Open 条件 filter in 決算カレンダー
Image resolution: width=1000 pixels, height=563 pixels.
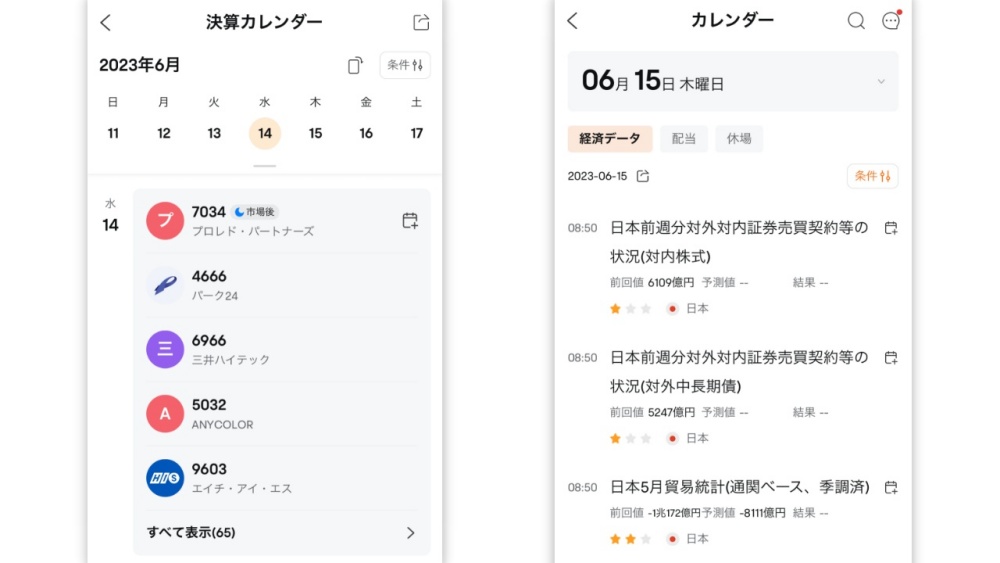[x=405, y=65]
